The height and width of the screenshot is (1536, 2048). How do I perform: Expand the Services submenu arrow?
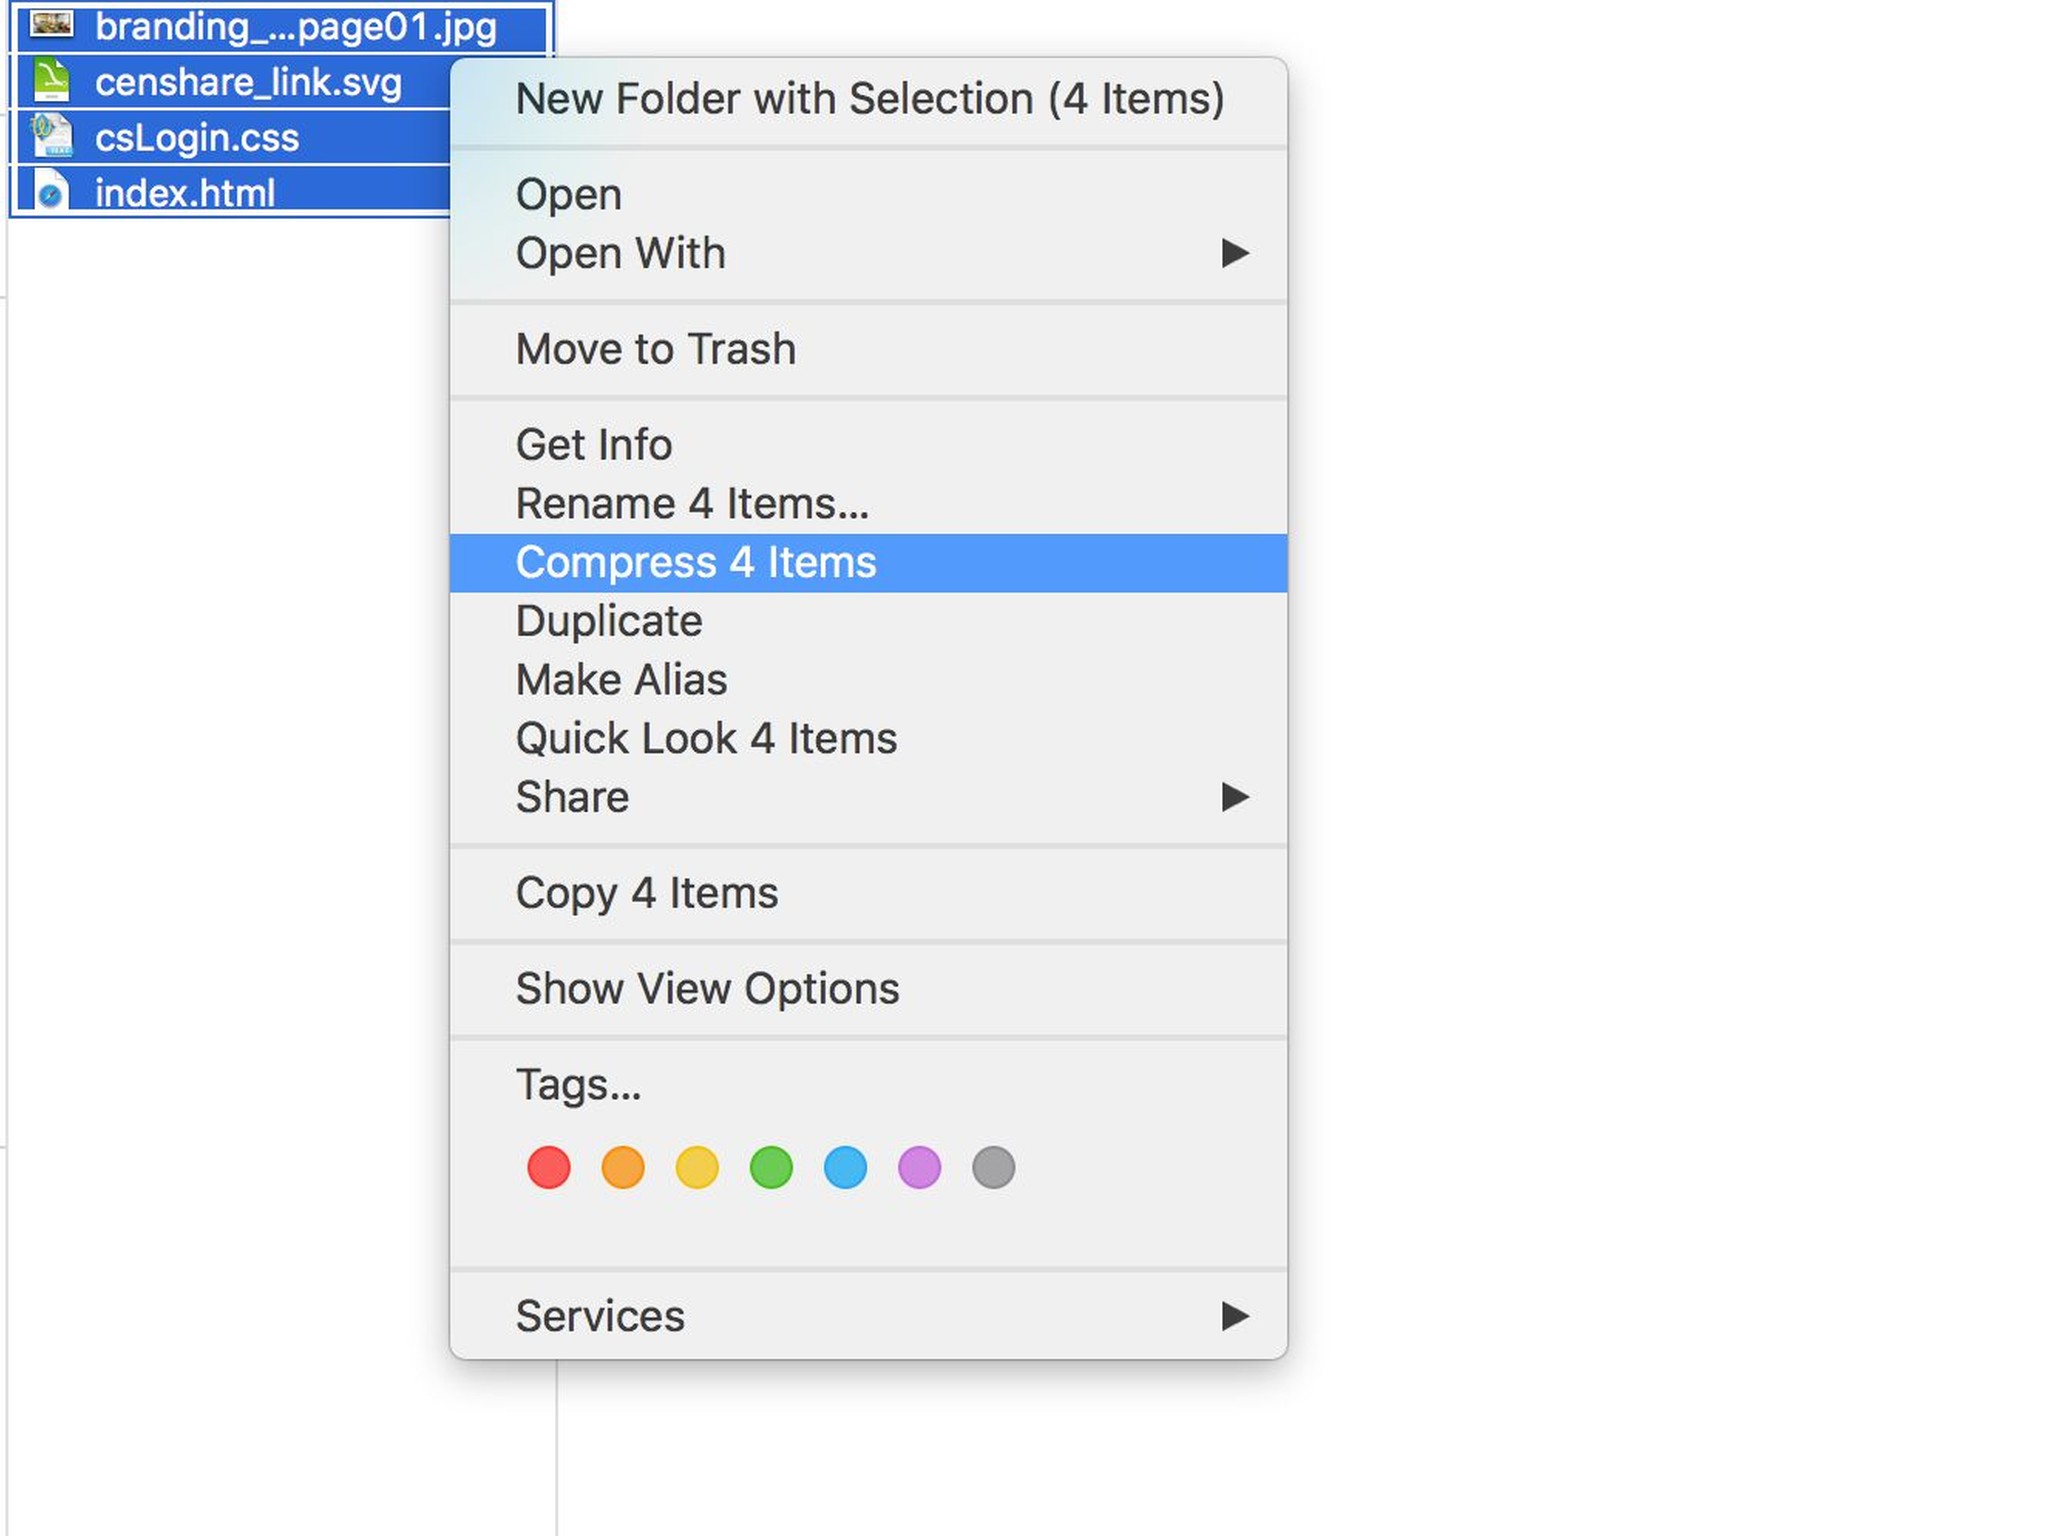pos(1235,1316)
